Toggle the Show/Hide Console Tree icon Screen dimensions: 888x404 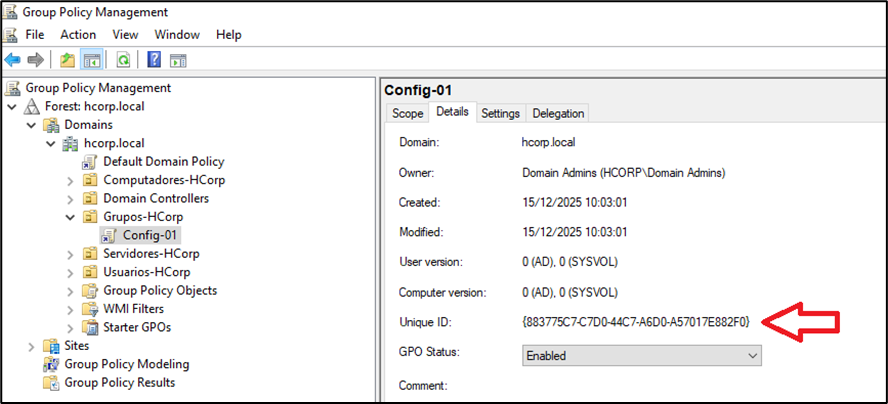click(x=90, y=60)
